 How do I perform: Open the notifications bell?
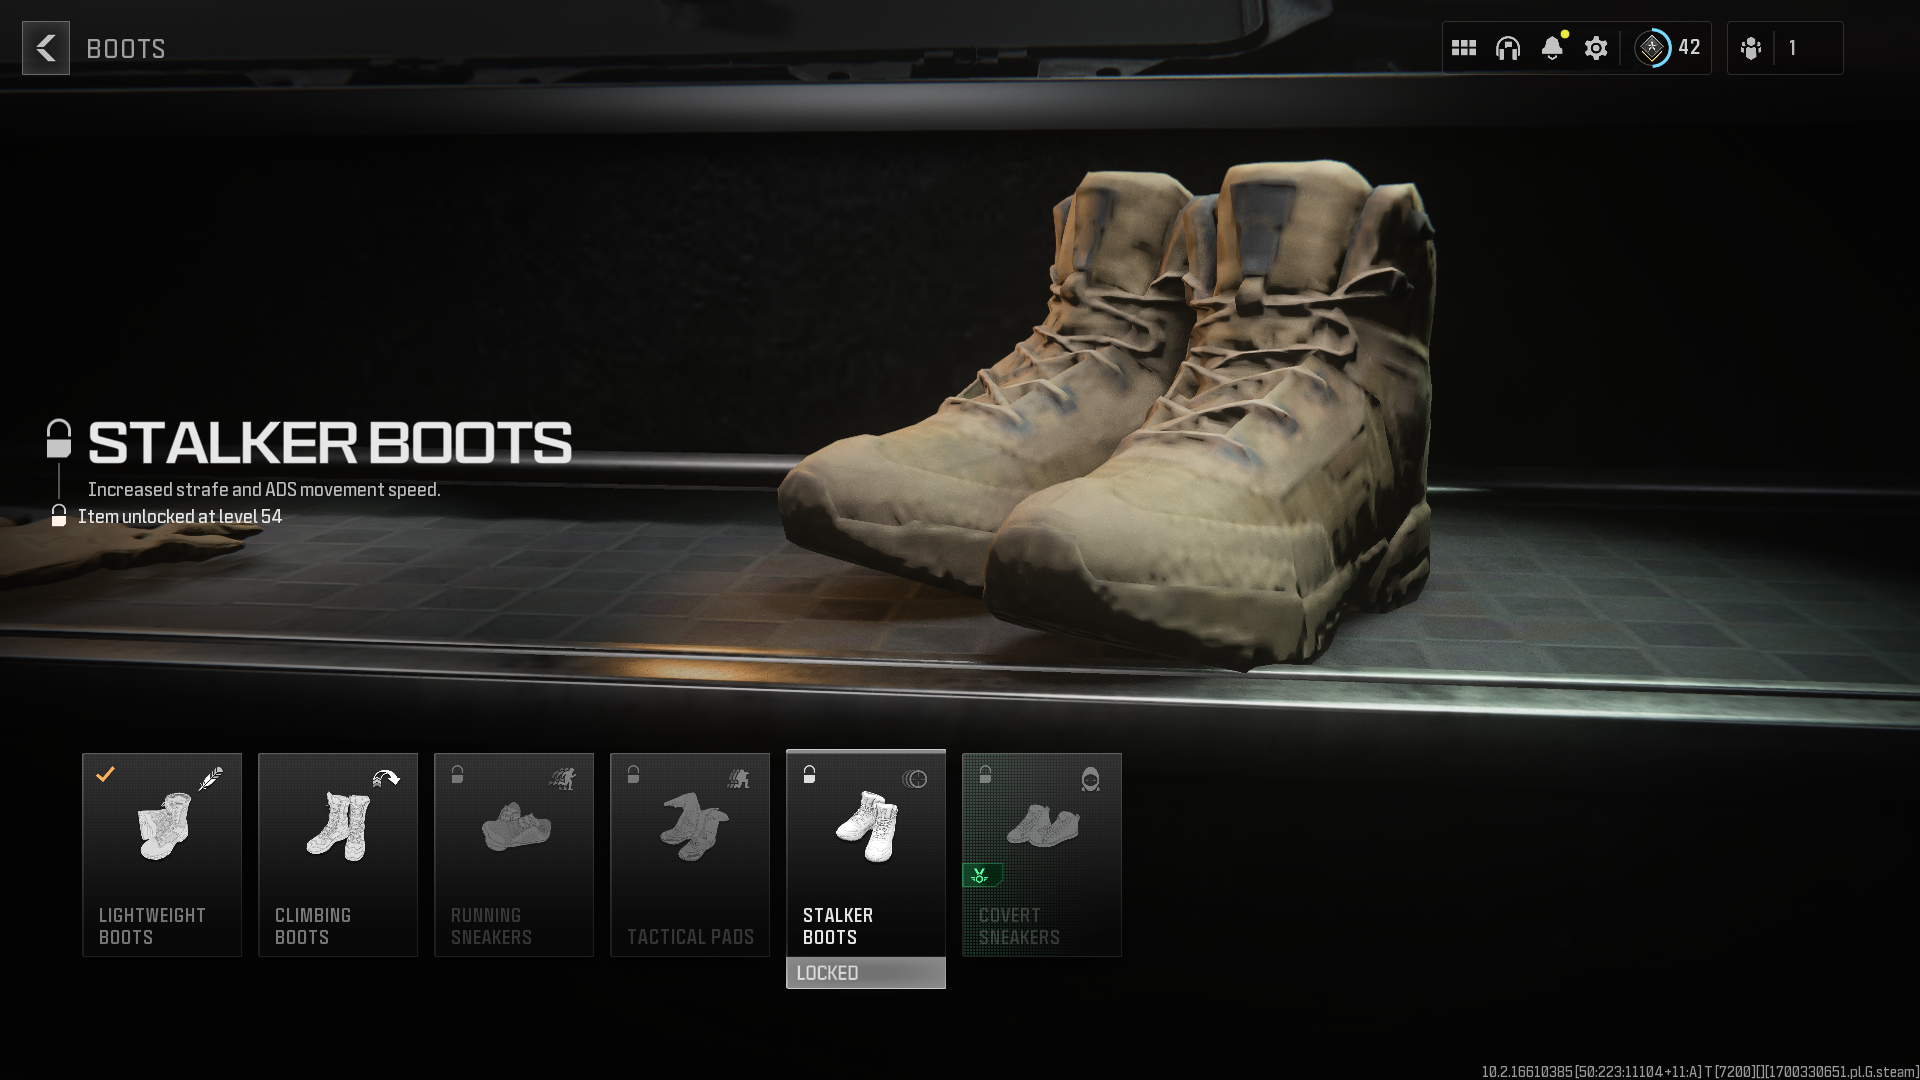[x=1552, y=47]
